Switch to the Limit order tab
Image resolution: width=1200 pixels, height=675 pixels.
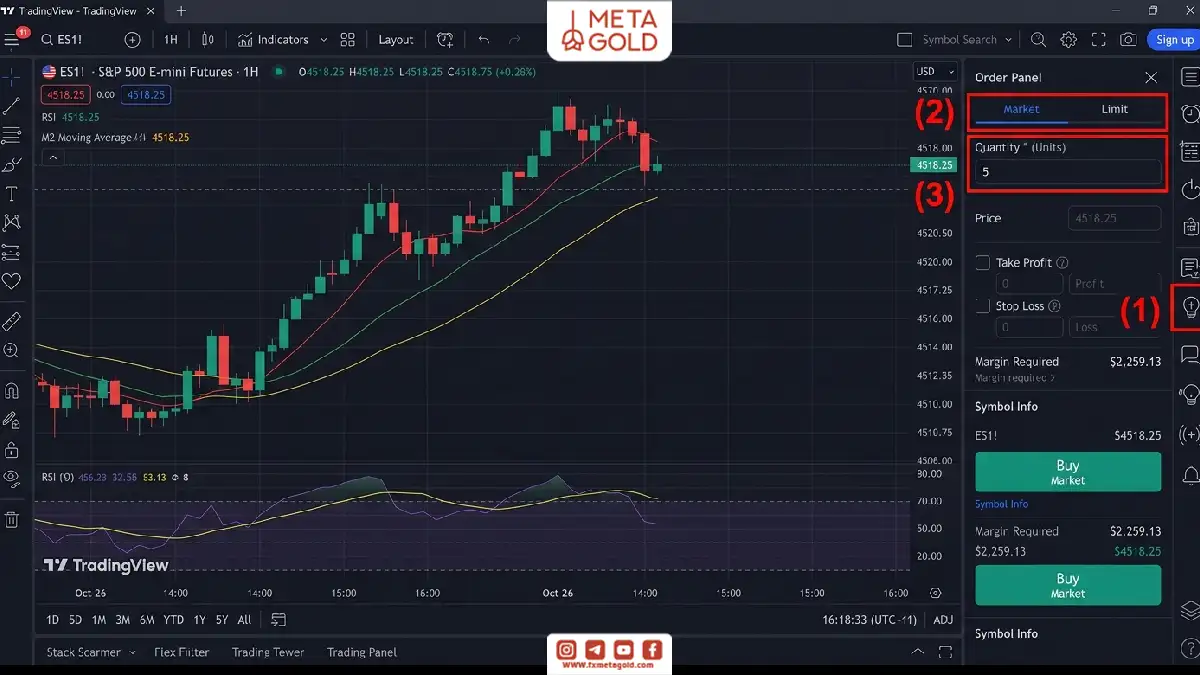point(1114,109)
